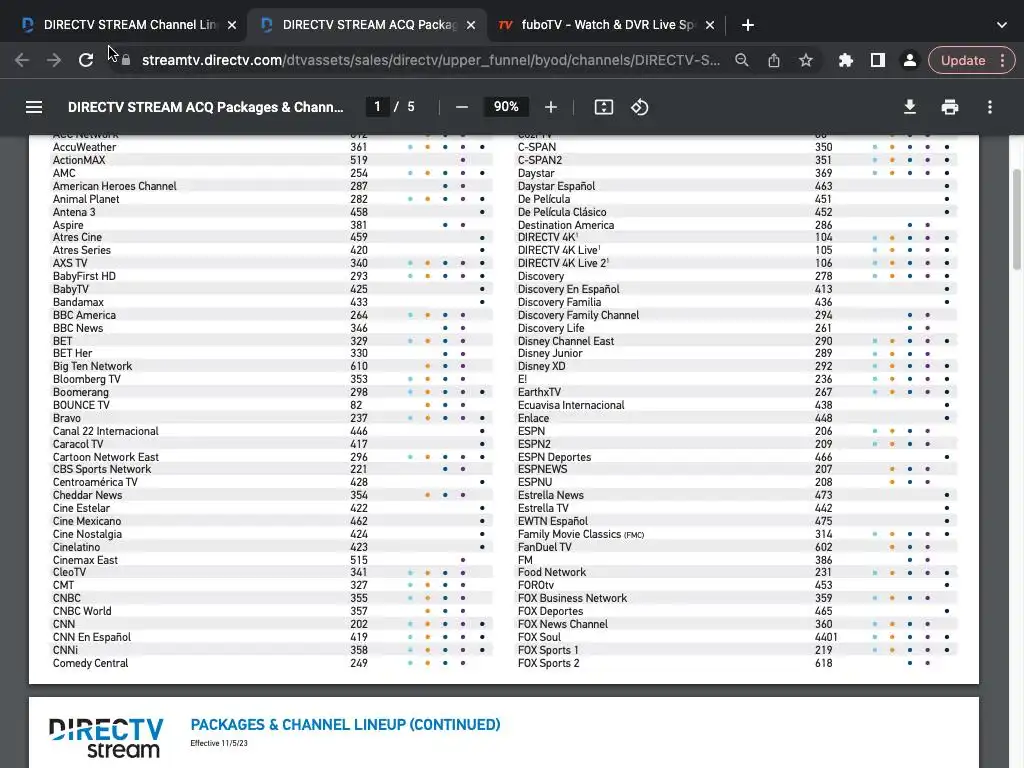
Task: Click the Animal Planet channel name
Action: point(86,199)
